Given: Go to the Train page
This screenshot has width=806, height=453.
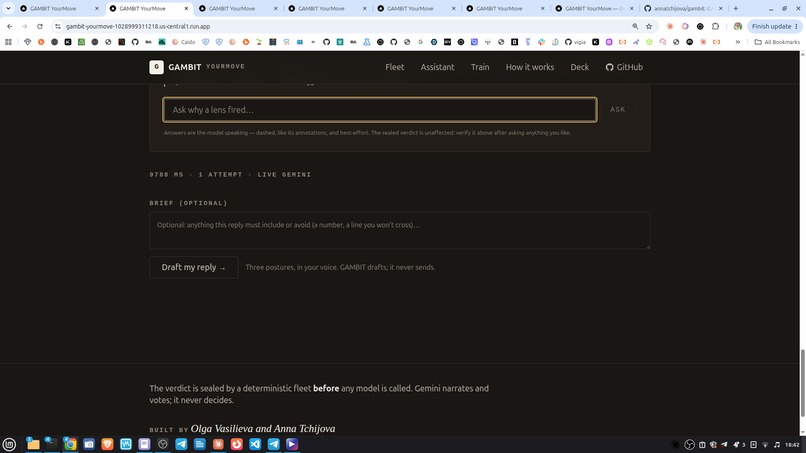Looking at the screenshot, I should [x=480, y=67].
